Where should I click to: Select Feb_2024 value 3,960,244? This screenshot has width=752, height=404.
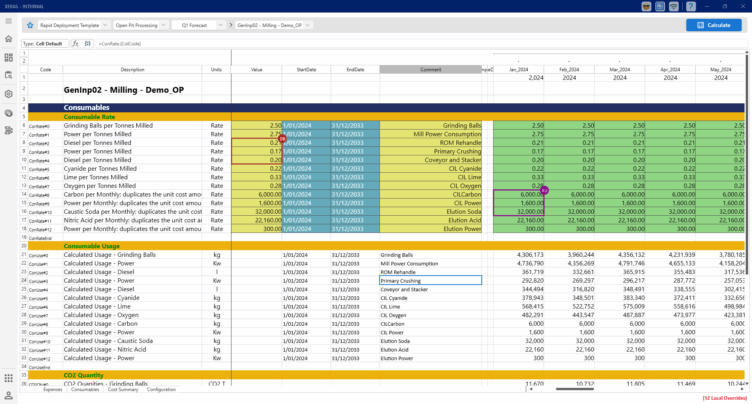[x=569, y=255]
